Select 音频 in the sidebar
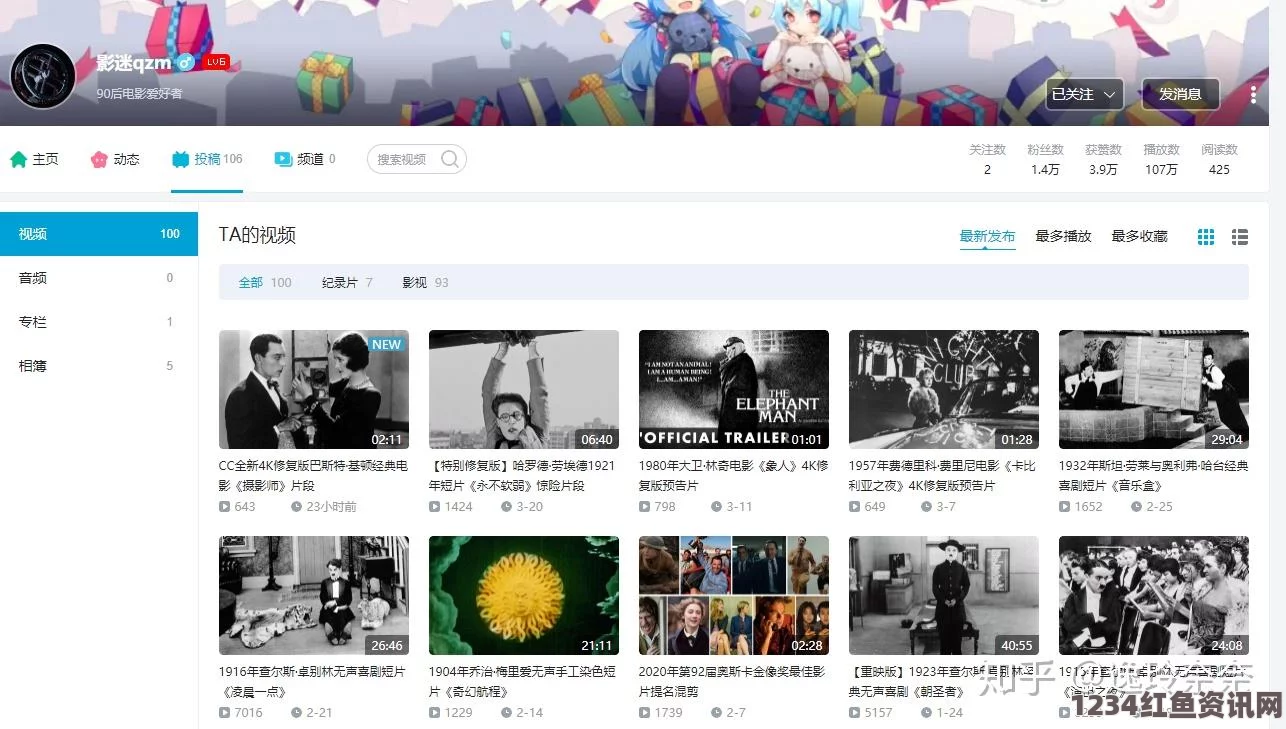 [99, 278]
